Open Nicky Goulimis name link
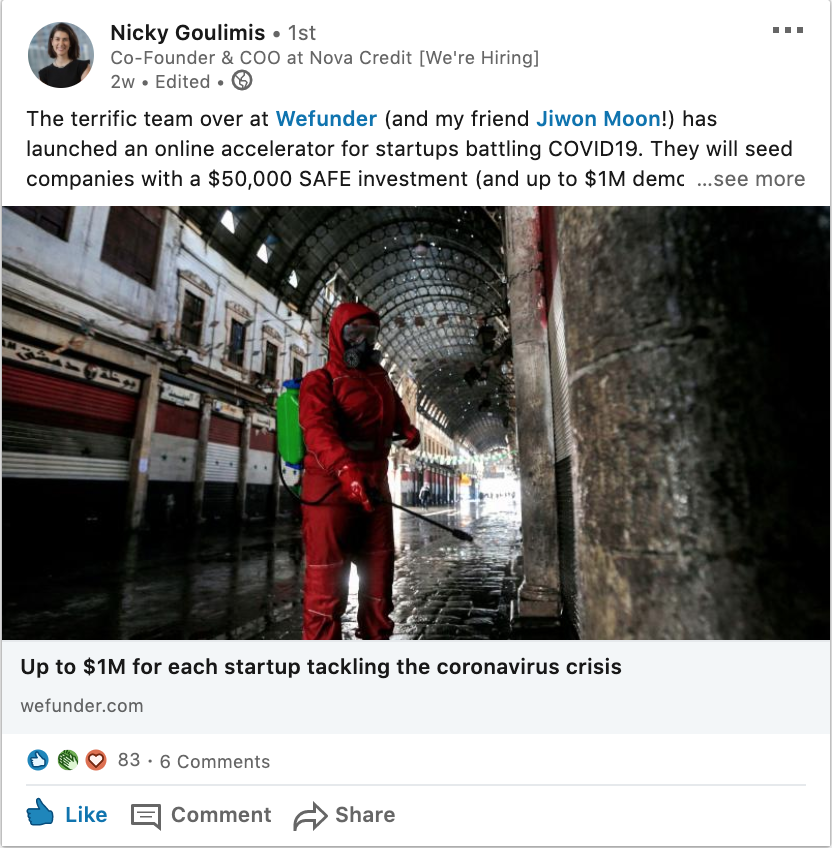The height and width of the screenshot is (848, 832). [x=188, y=33]
